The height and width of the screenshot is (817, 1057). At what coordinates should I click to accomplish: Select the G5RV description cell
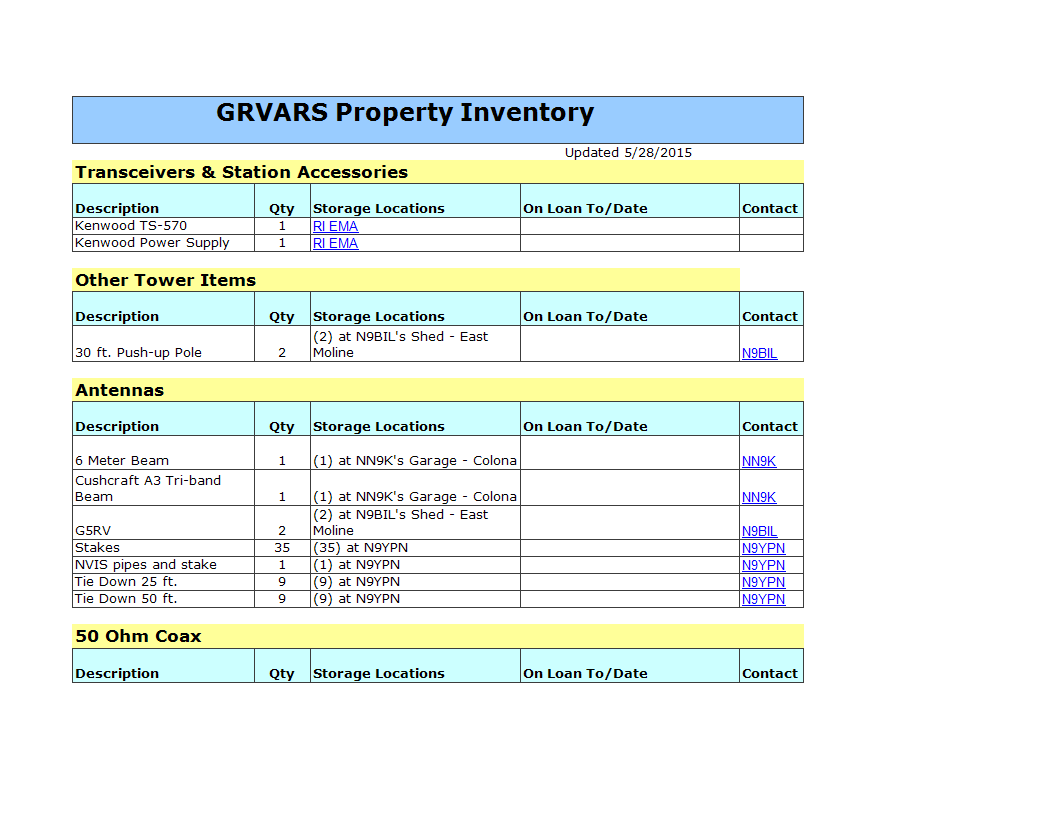click(x=92, y=531)
